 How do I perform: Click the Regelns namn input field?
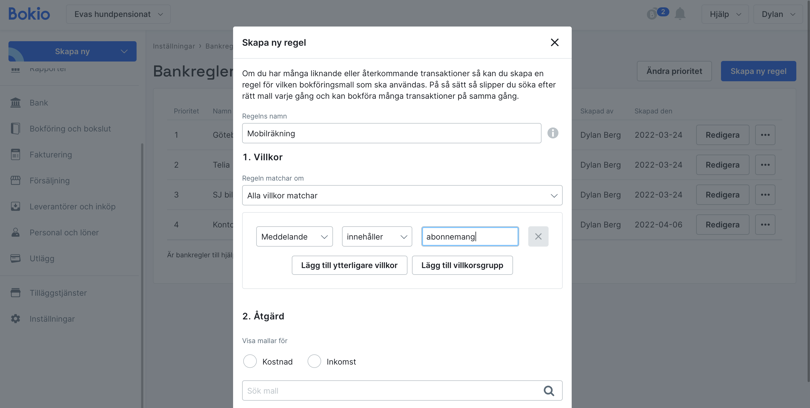point(391,133)
